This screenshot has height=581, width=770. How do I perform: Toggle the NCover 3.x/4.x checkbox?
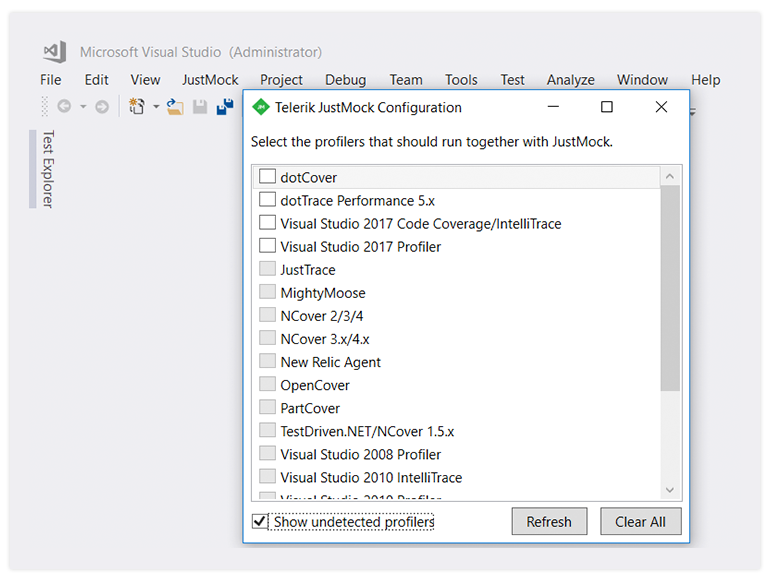tap(267, 338)
